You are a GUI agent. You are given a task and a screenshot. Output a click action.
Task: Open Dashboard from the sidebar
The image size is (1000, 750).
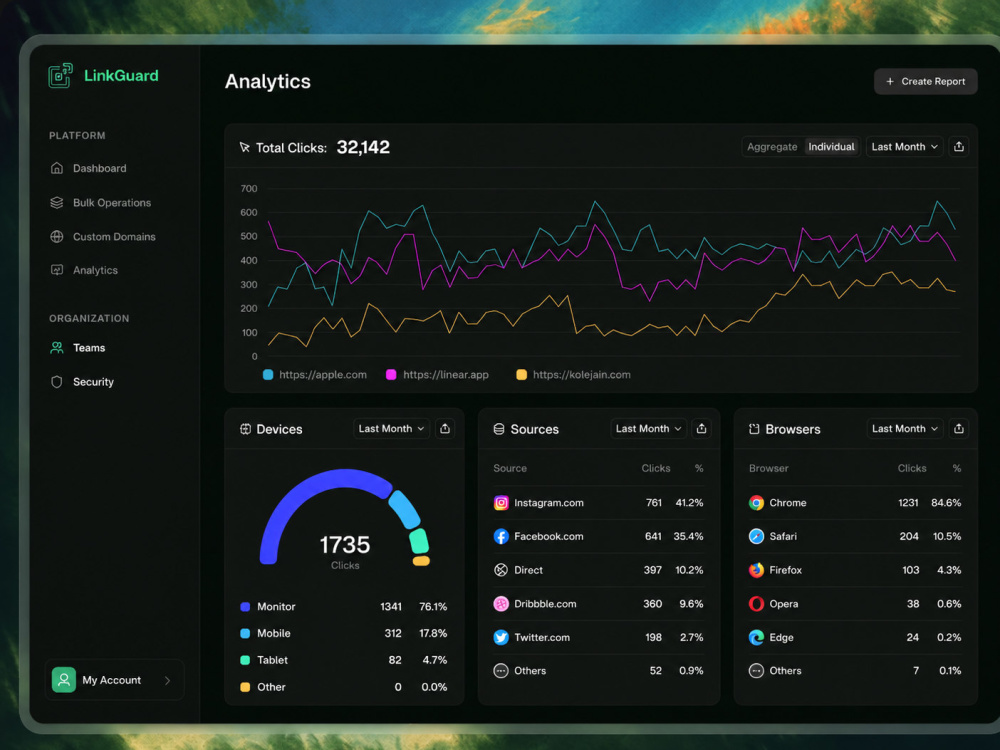pyautogui.click(x=89, y=168)
